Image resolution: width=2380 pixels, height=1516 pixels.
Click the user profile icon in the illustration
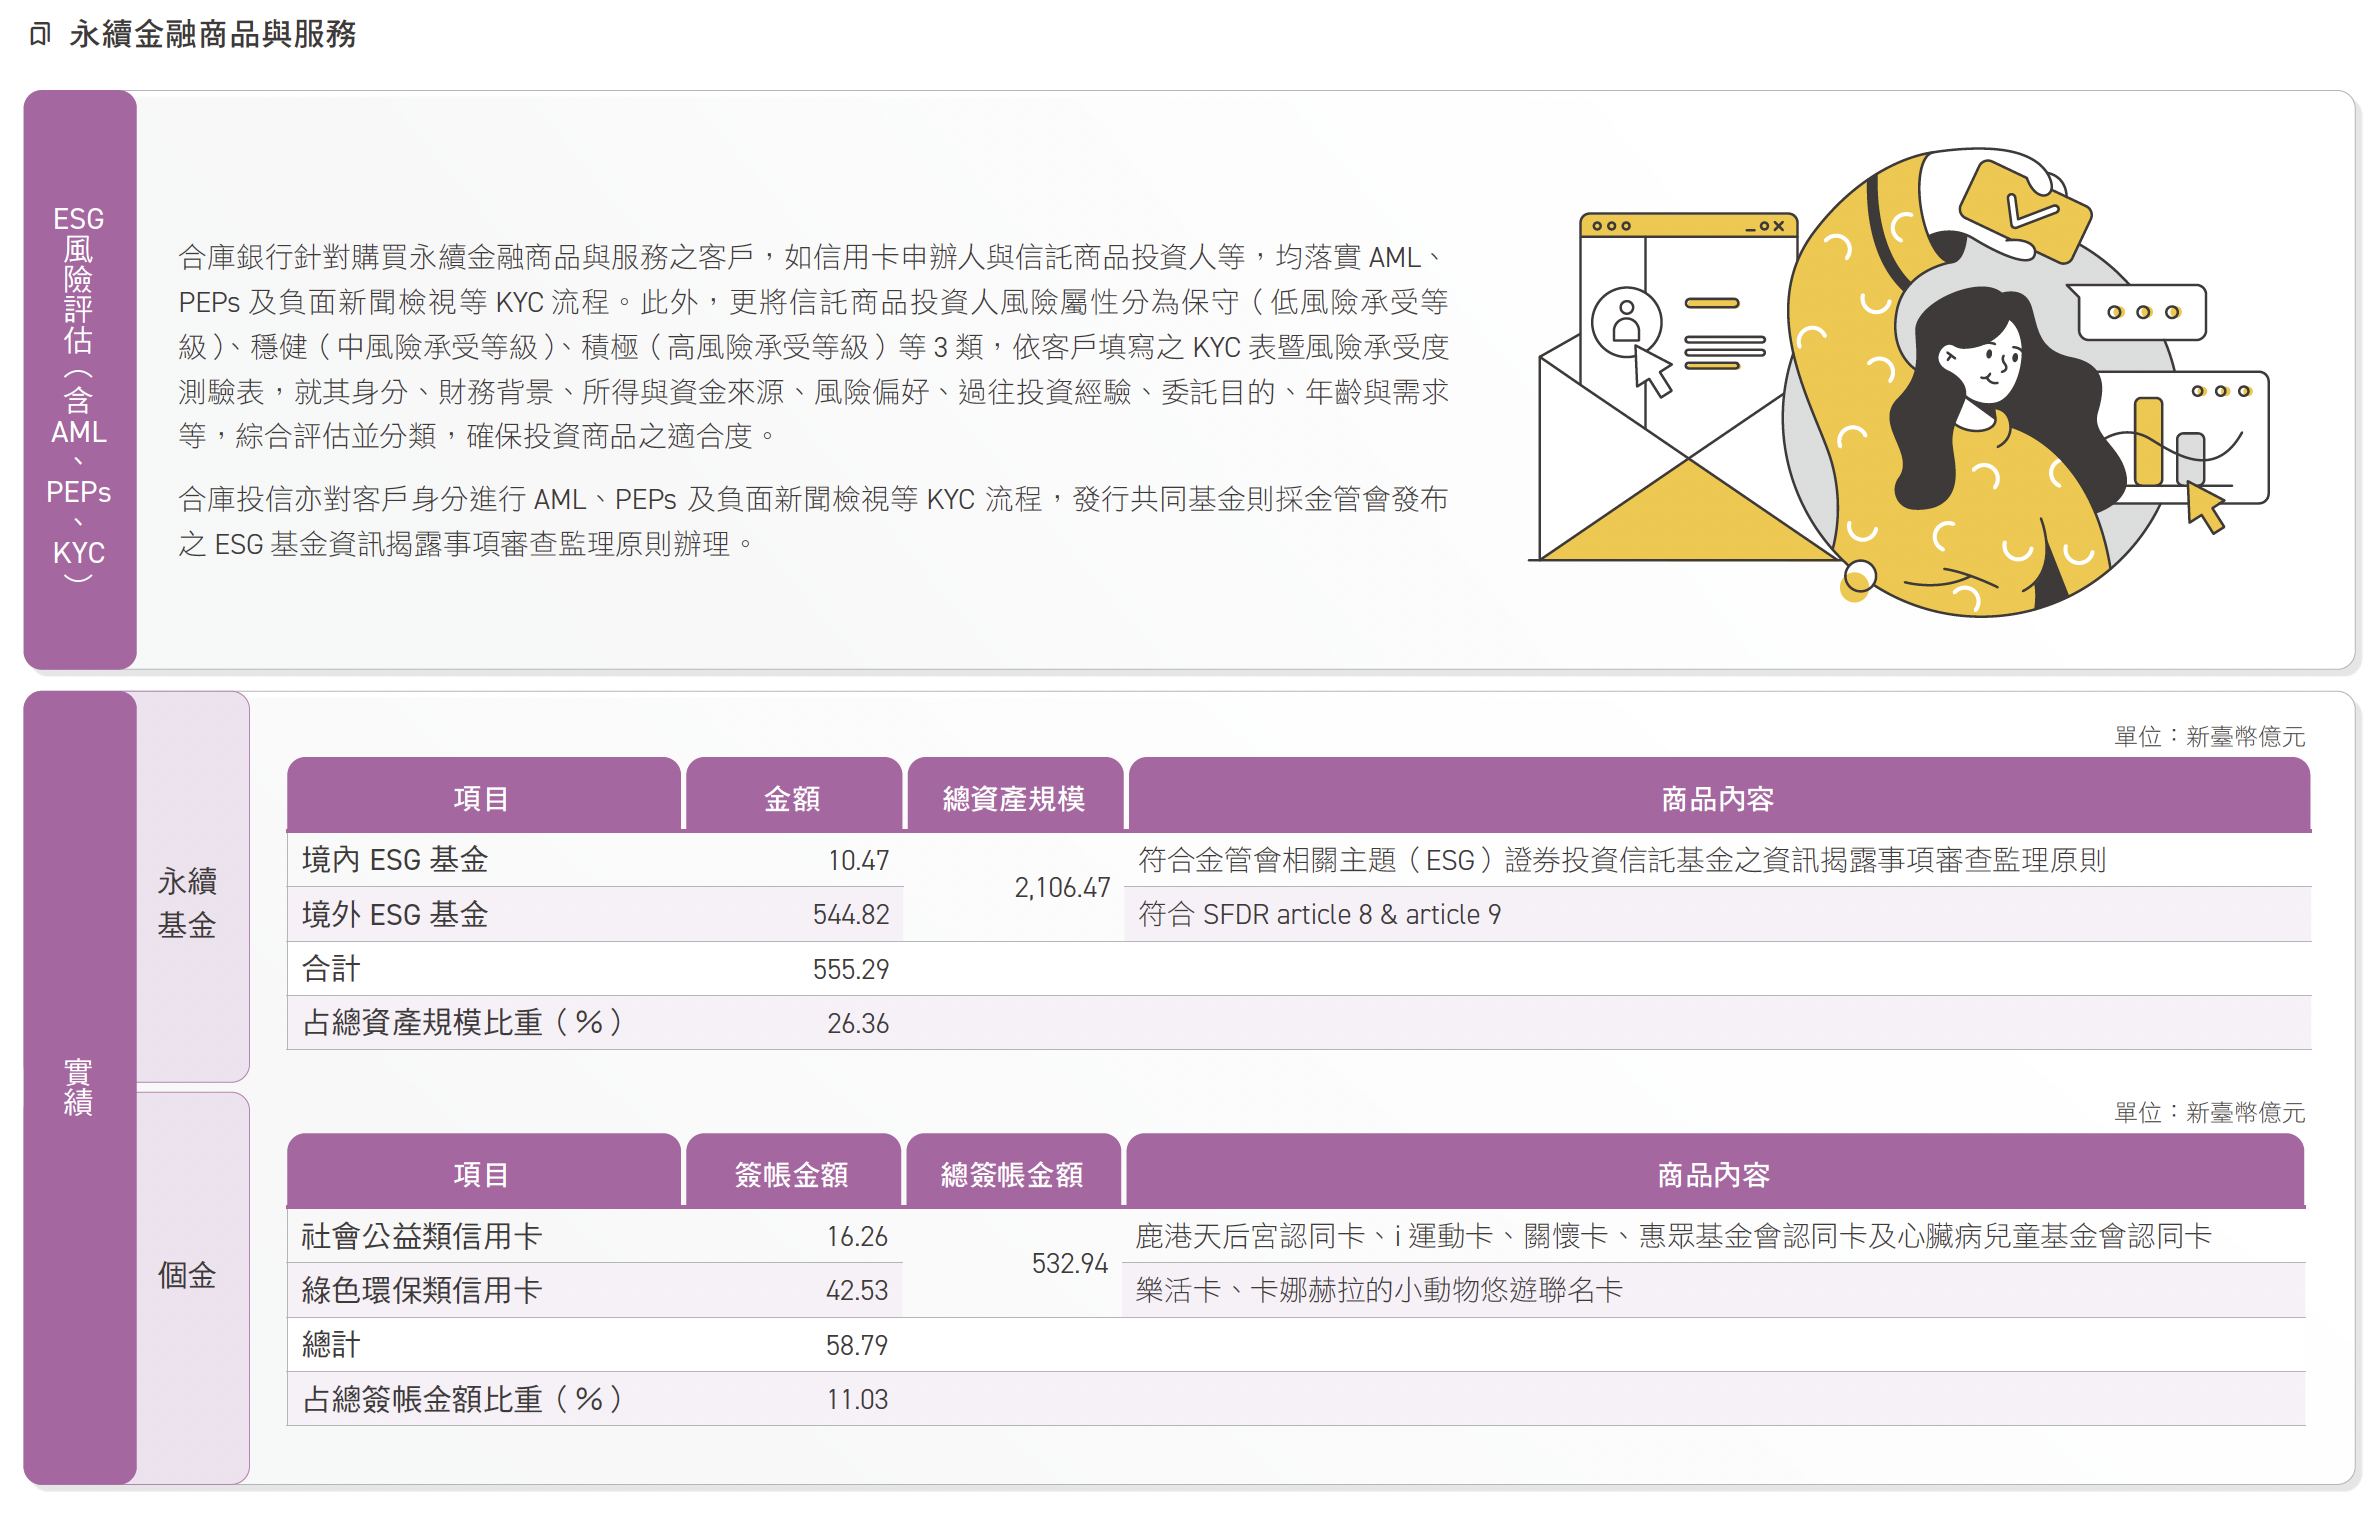click(x=1626, y=322)
